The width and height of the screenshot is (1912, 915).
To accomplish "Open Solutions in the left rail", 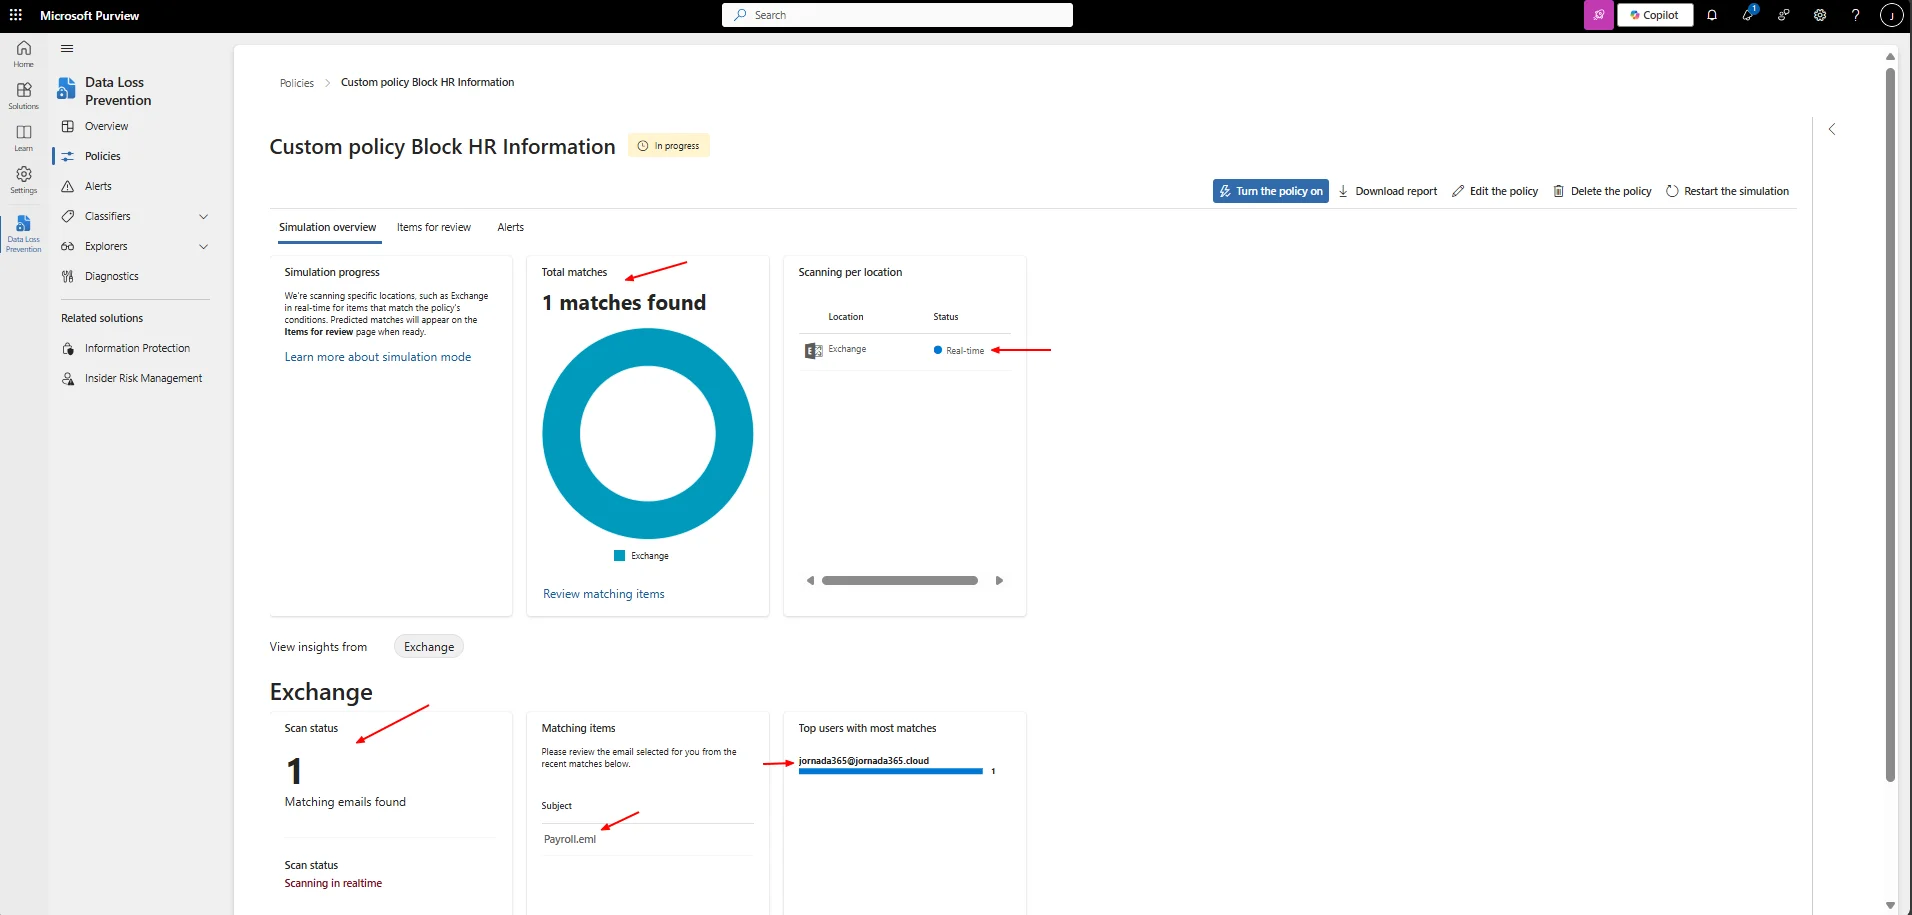I will (x=24, y=95).
